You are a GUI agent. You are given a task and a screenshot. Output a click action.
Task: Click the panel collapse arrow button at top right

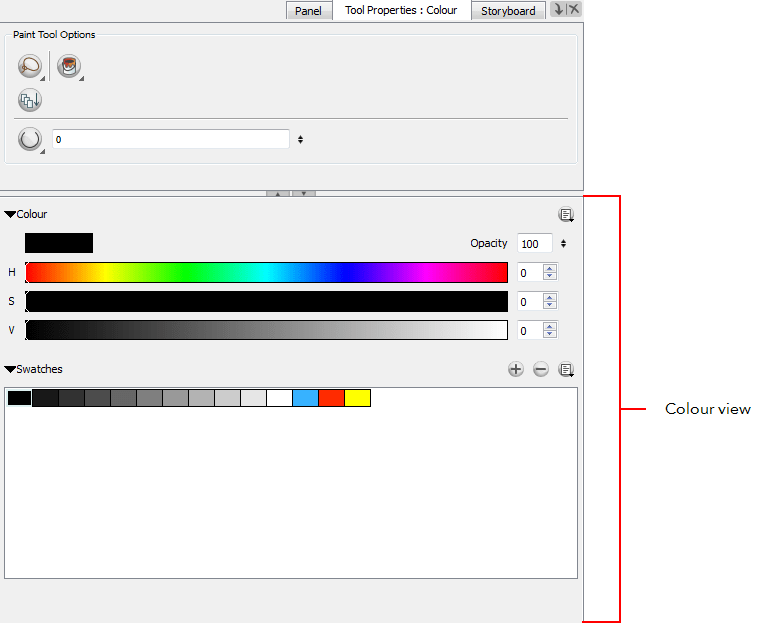559,9
